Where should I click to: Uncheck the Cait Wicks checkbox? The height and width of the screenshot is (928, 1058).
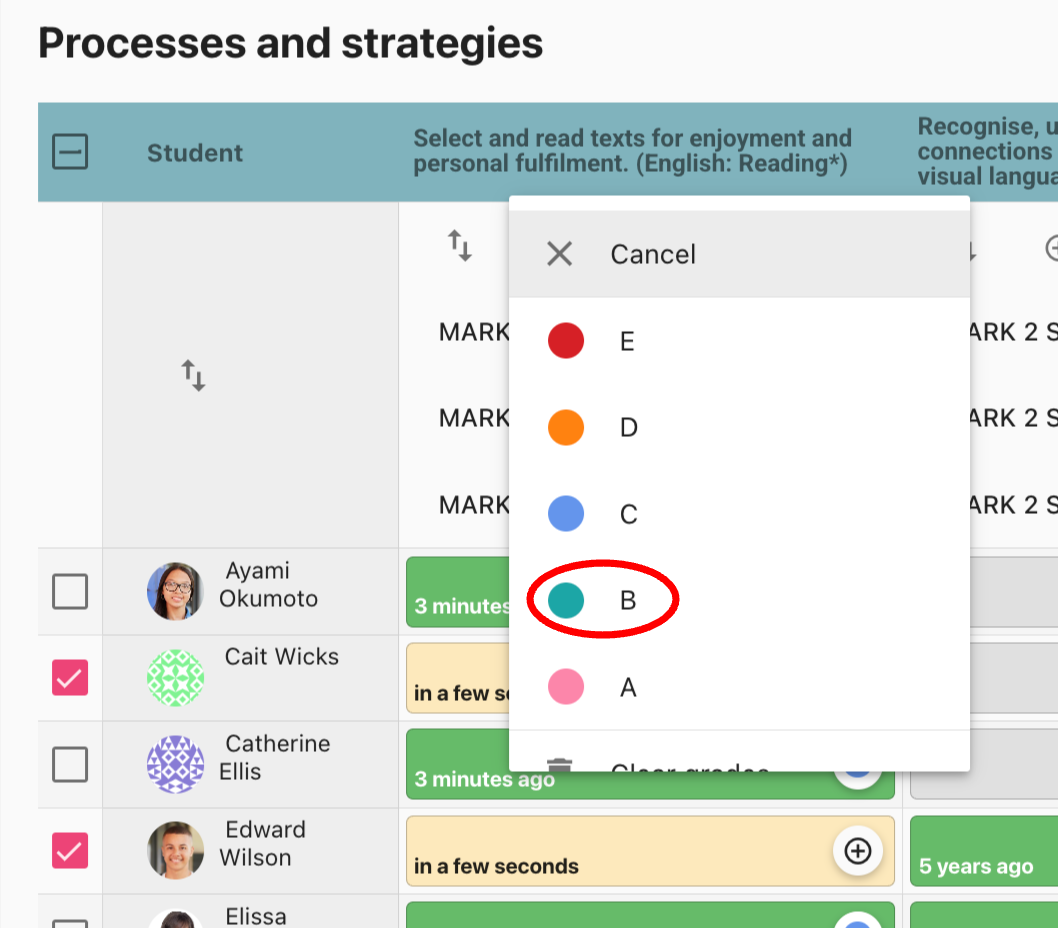point(70,678)
